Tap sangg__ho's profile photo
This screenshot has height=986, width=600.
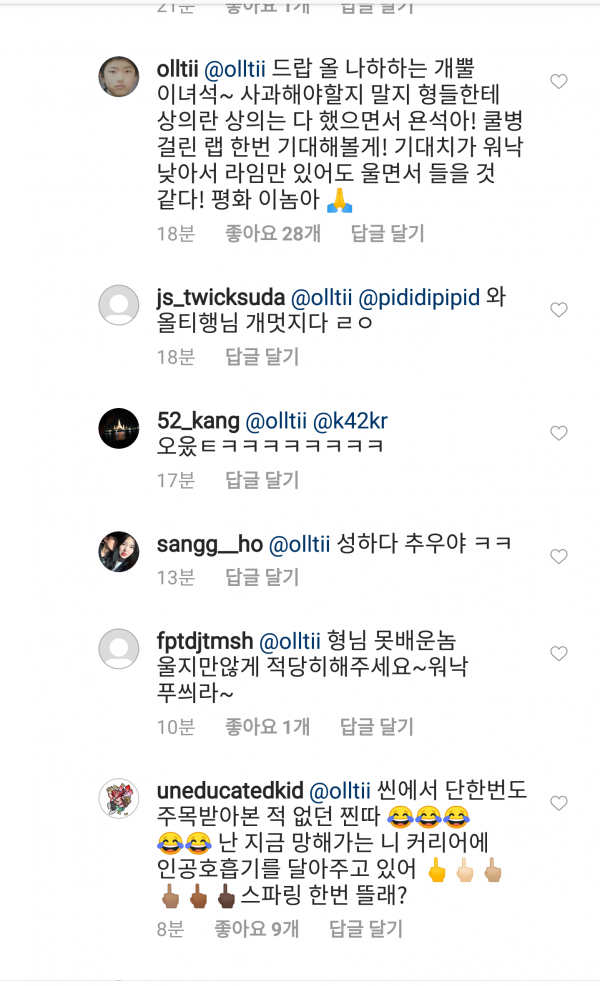point(118,551)
